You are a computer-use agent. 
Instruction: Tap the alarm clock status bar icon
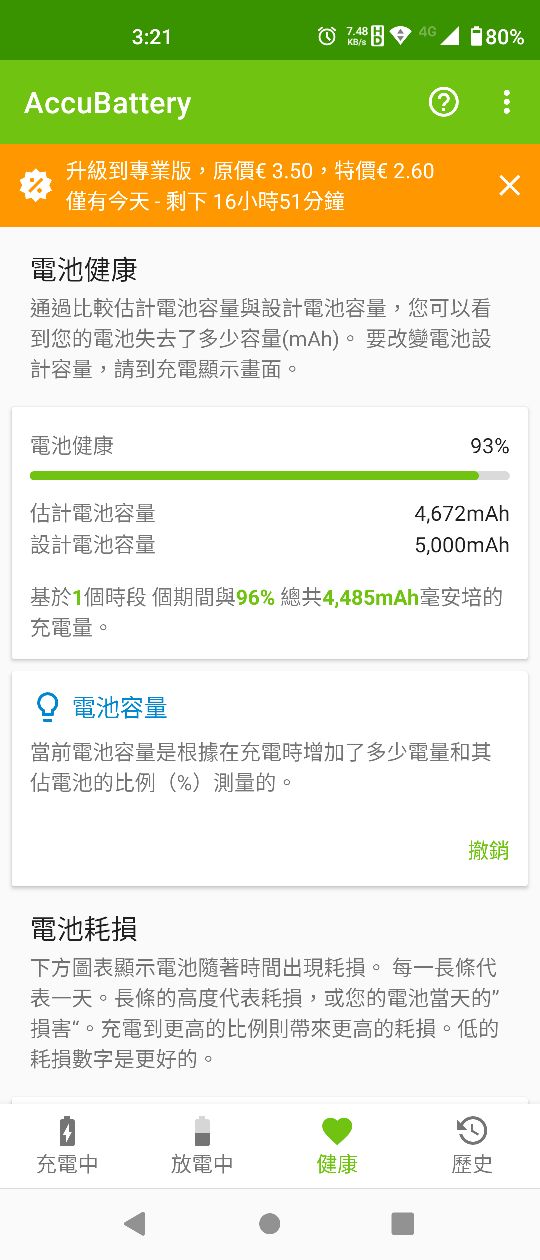tap(327, 36)
